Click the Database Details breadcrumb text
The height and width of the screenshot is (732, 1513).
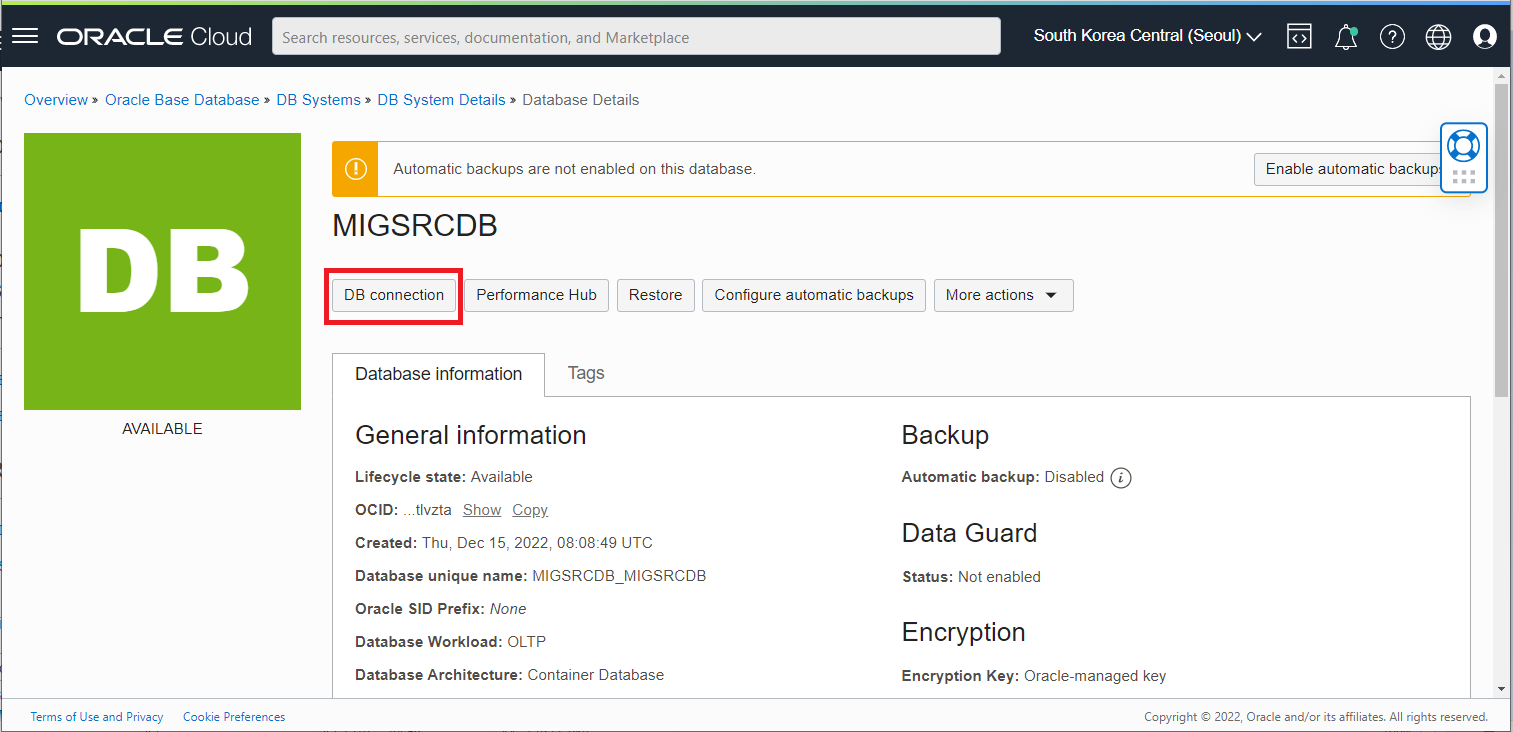(581, 100)
